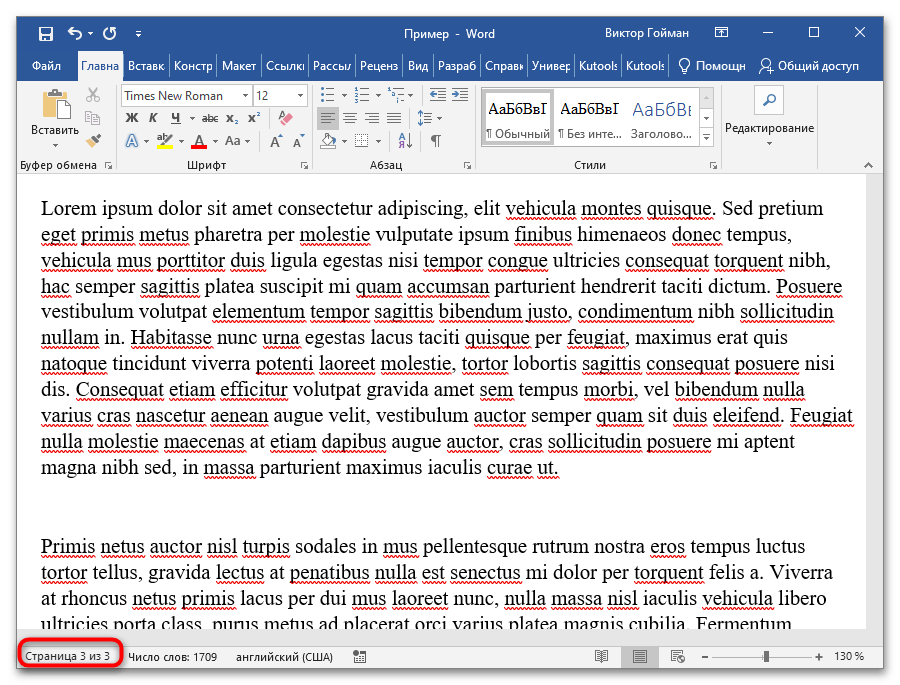Image resolution: width=900 pixels, height=685 pixels.
Task: Redo the last action
Action: (110, 33)
